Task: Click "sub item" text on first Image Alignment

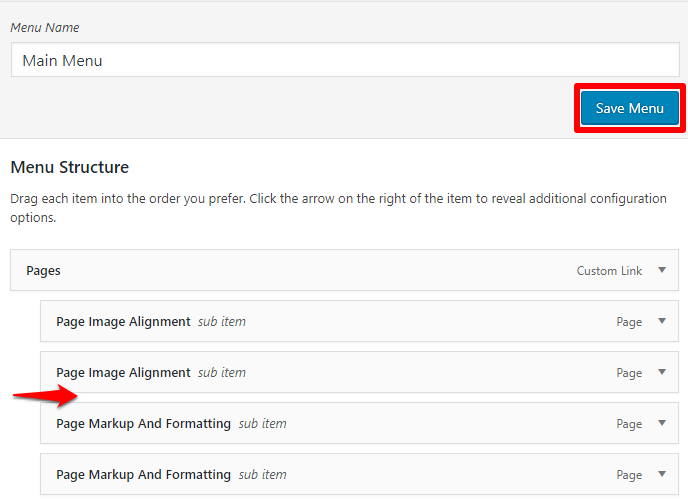Action: (x=222, y=322)
